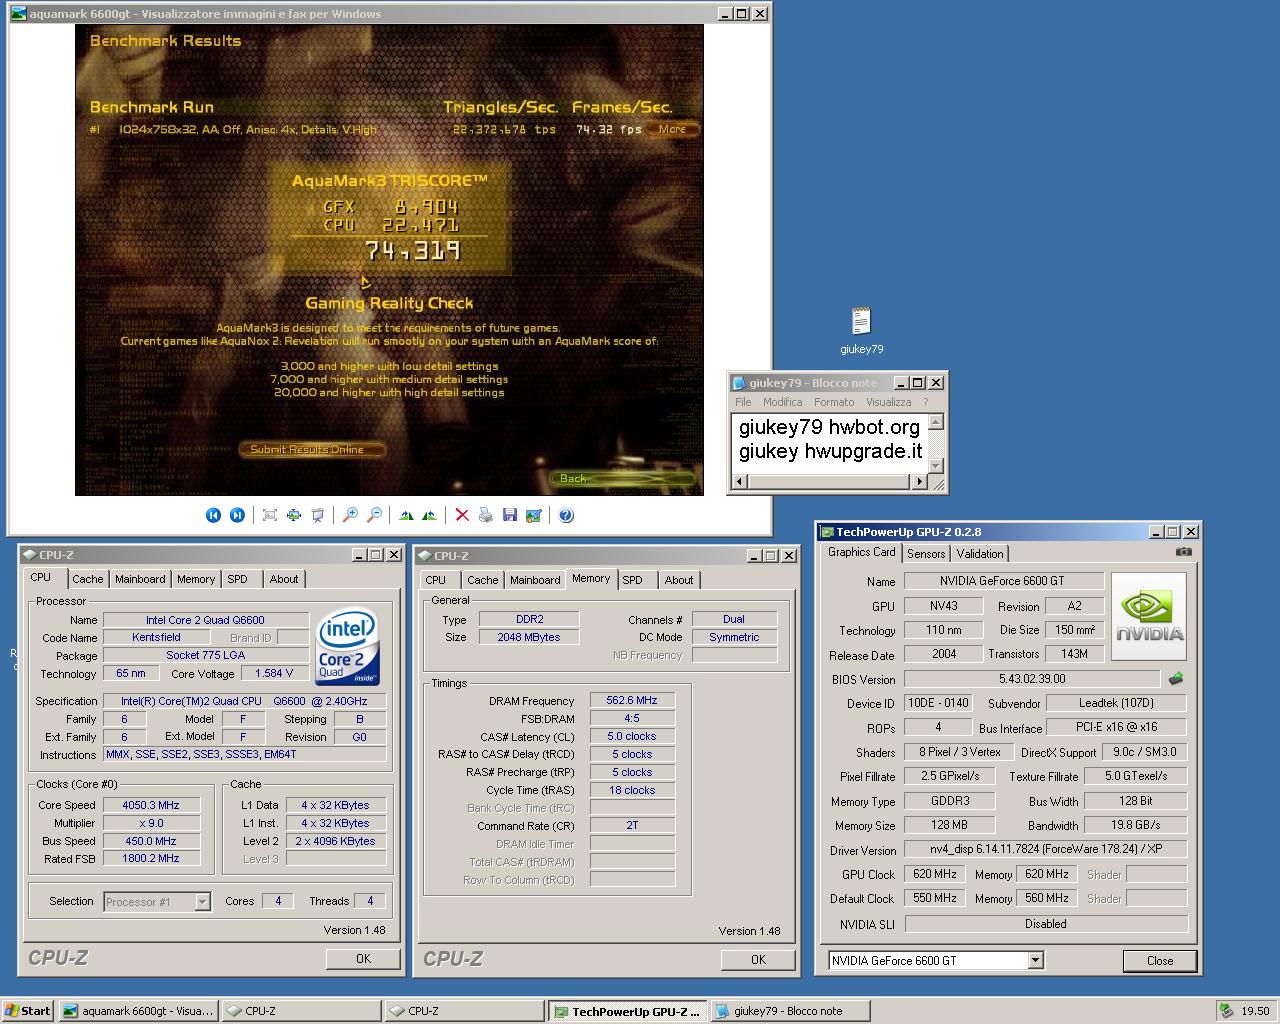The height and width of the screenshot is (1024, 1280).
Task: Open Memory tab in left CPU-Z window
Action: click(196, 579)
